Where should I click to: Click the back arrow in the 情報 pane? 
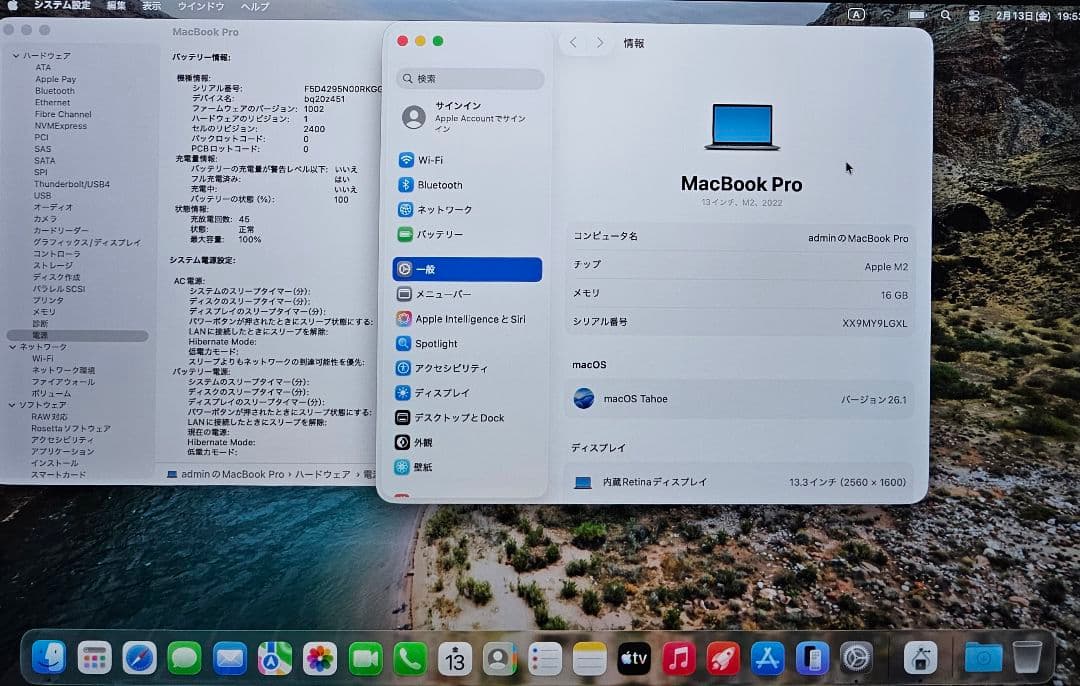point(571,42)
